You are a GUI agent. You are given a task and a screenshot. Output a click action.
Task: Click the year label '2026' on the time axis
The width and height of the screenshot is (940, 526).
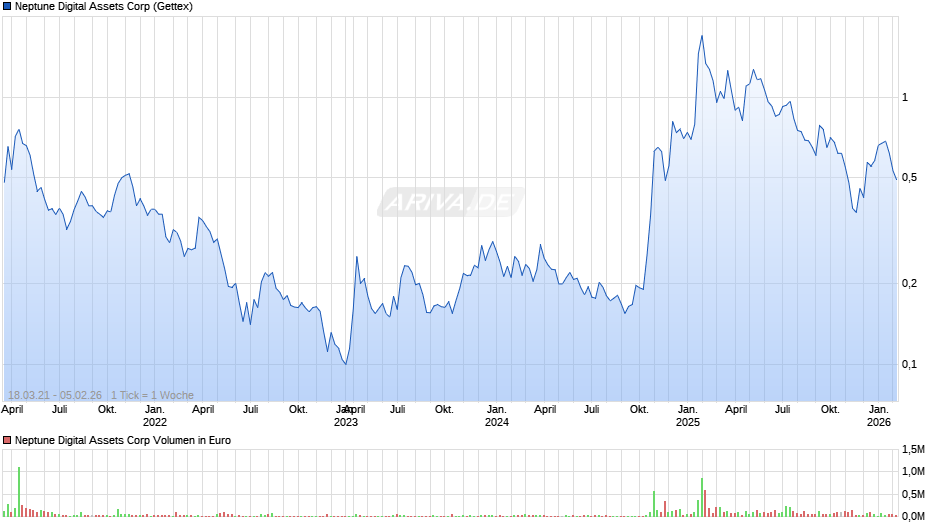tap(879, 422)
